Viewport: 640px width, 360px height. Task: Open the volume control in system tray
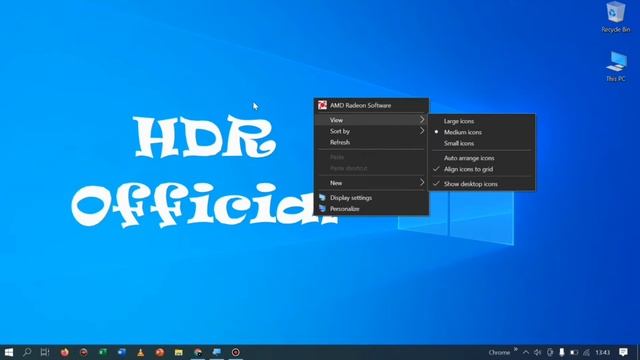point(538,352)
